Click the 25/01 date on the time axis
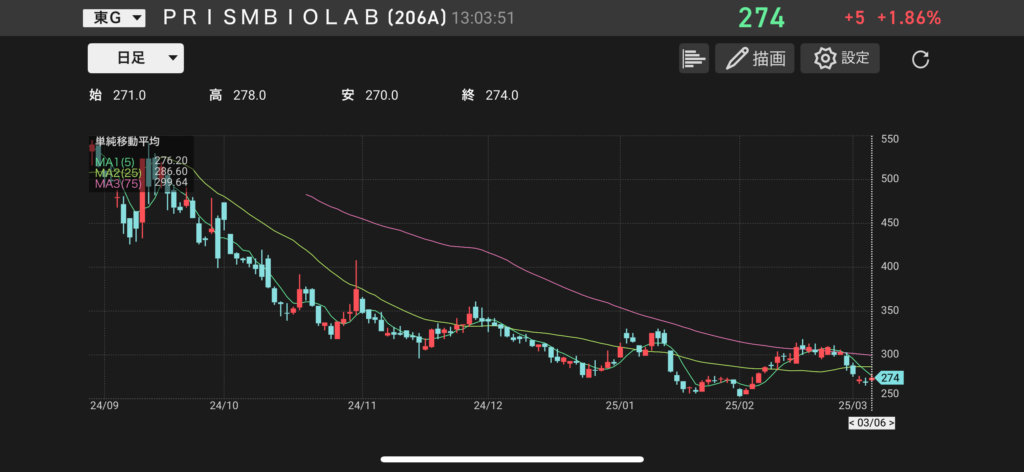1024x472 pixels. coord(621,406)
